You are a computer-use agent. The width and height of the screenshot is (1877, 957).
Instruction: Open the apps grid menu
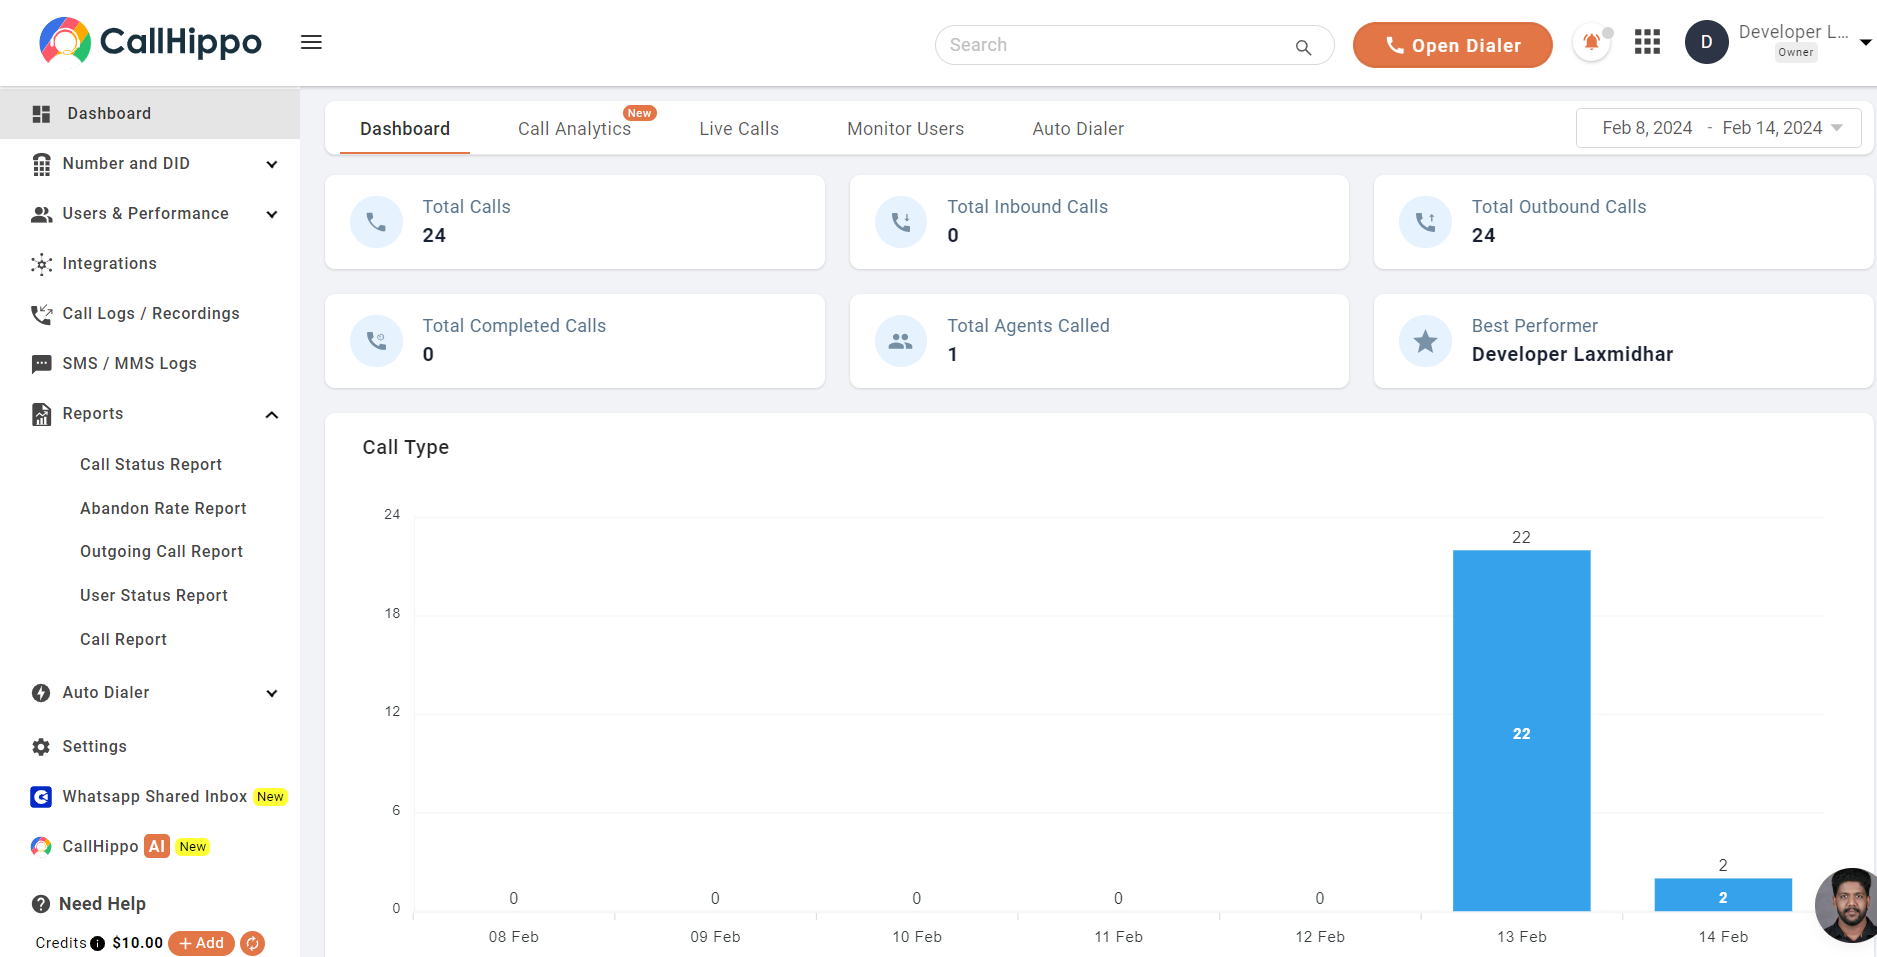1647,42
